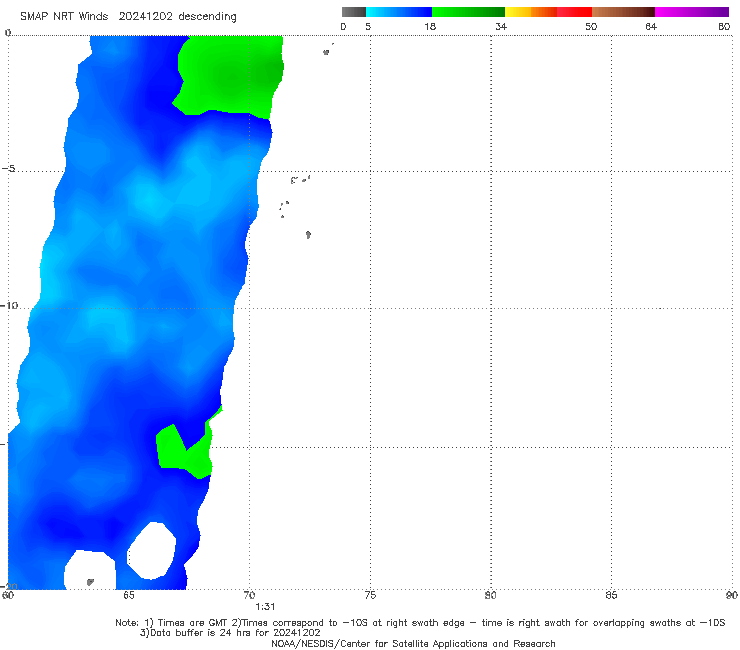Click the "-10" latitude label on left axis
Image resolution: width=740 pixels, height=650 pixels.
click(9, 305)
